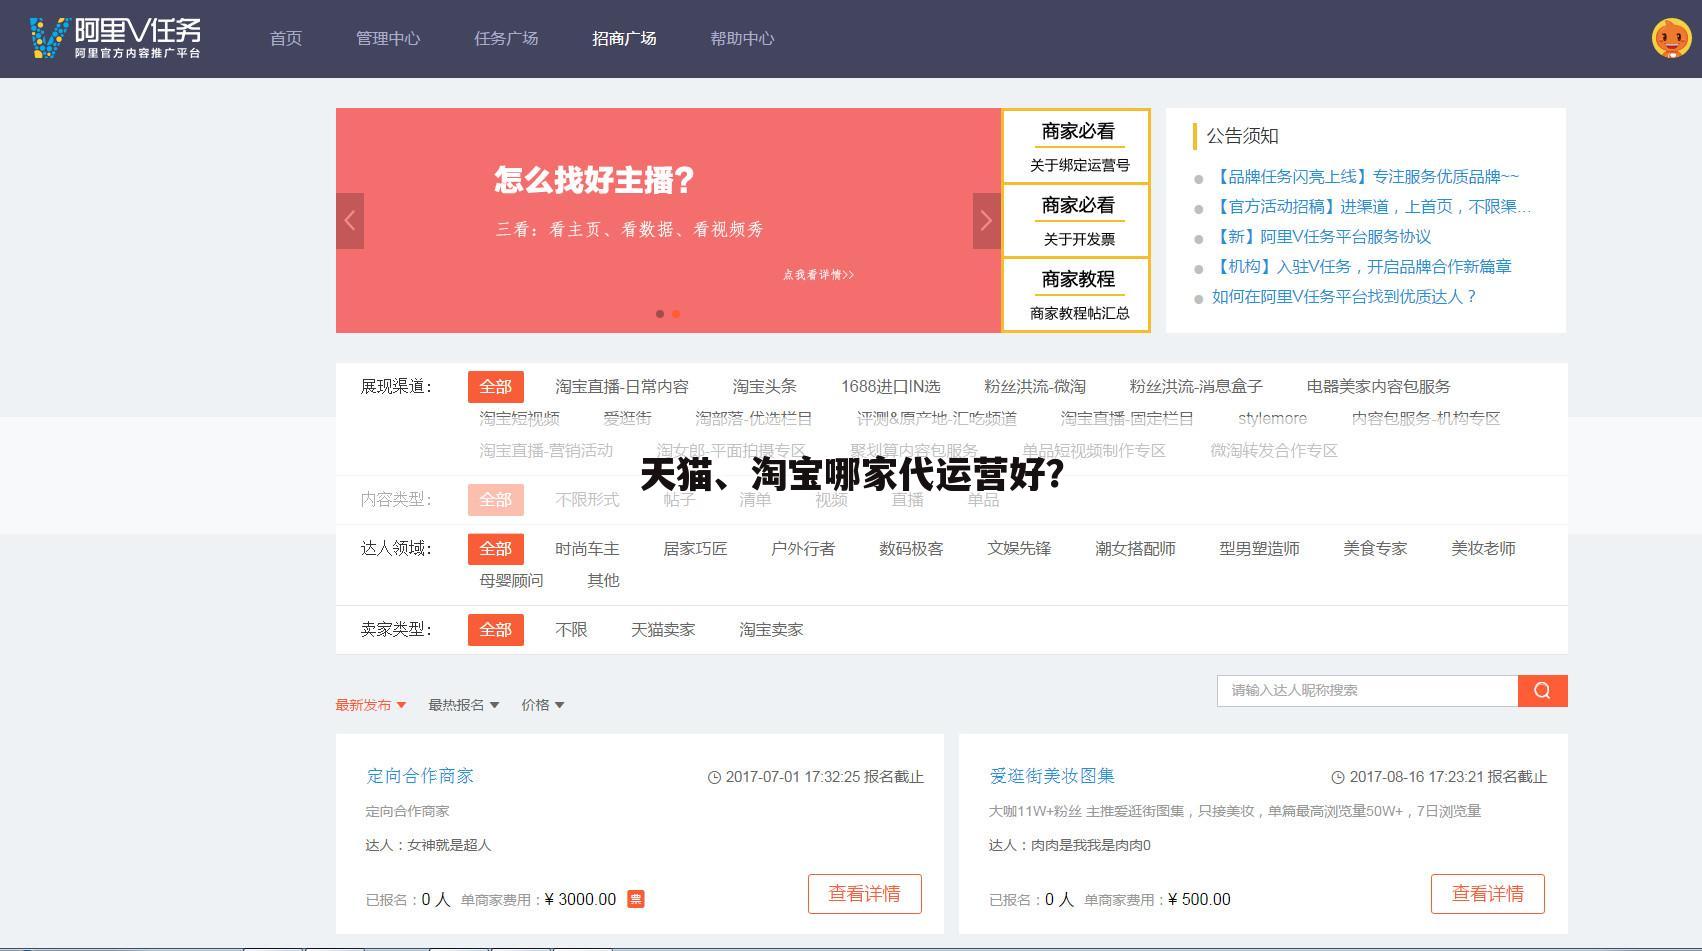1702x951 pixels.
Task: Open 入驻V任务 品牌合作新篇章 link
Action: coord(1361,267)
